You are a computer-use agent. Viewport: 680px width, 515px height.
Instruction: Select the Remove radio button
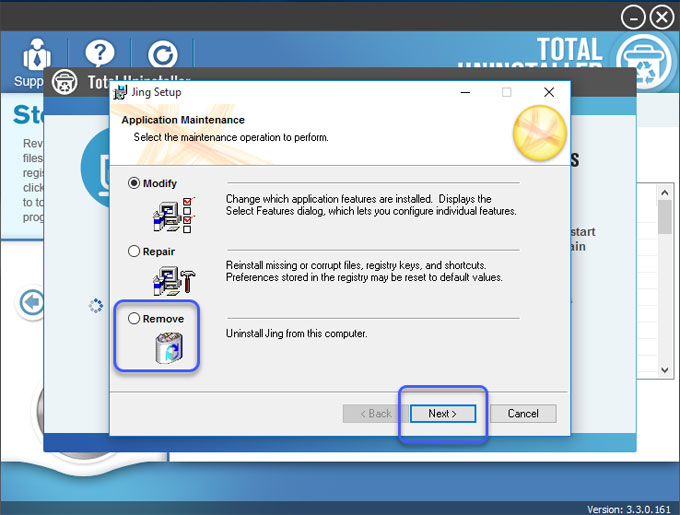point(134,319)
